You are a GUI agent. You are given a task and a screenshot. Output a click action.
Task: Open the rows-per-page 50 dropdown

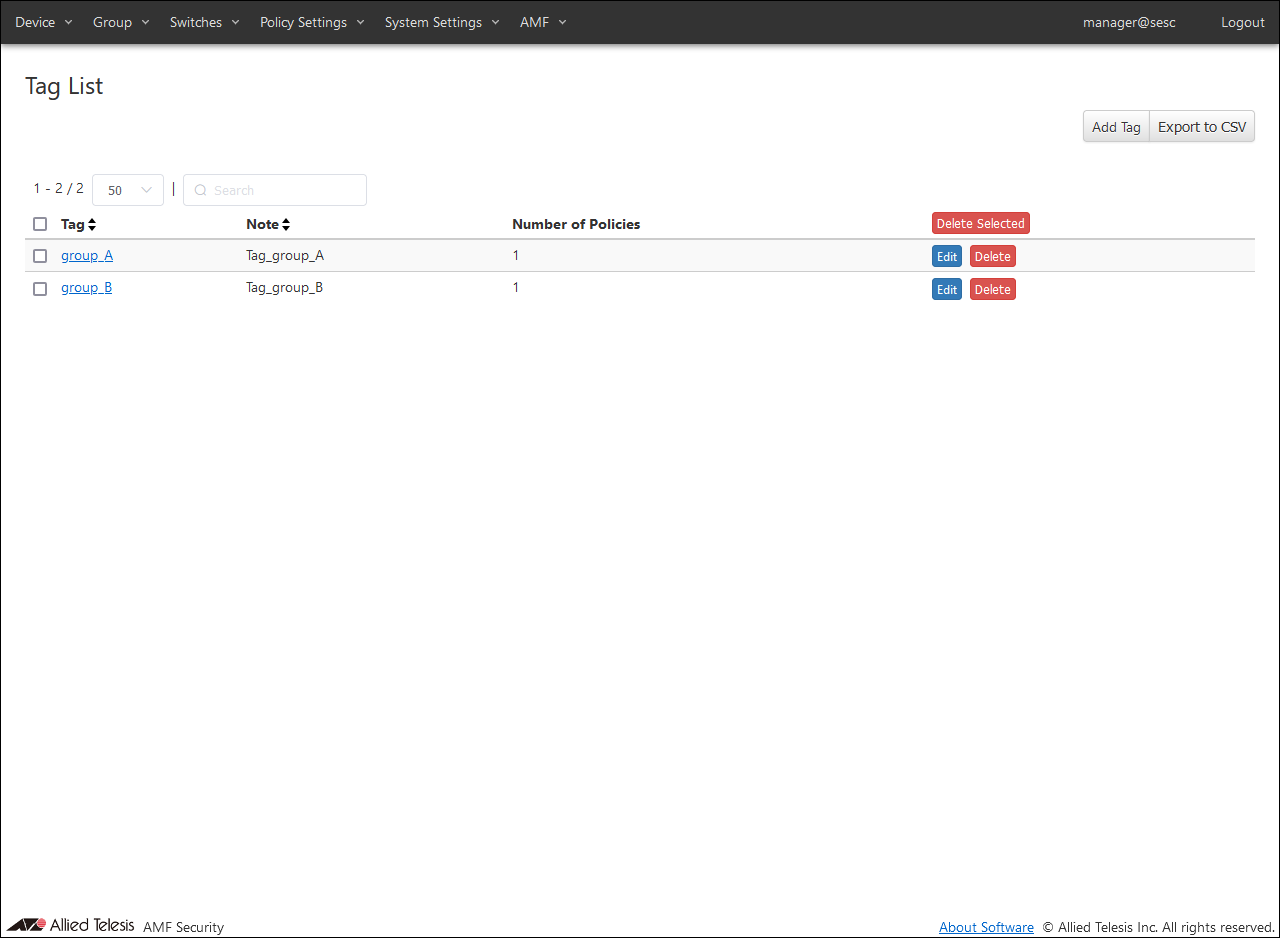coord(128,190)
